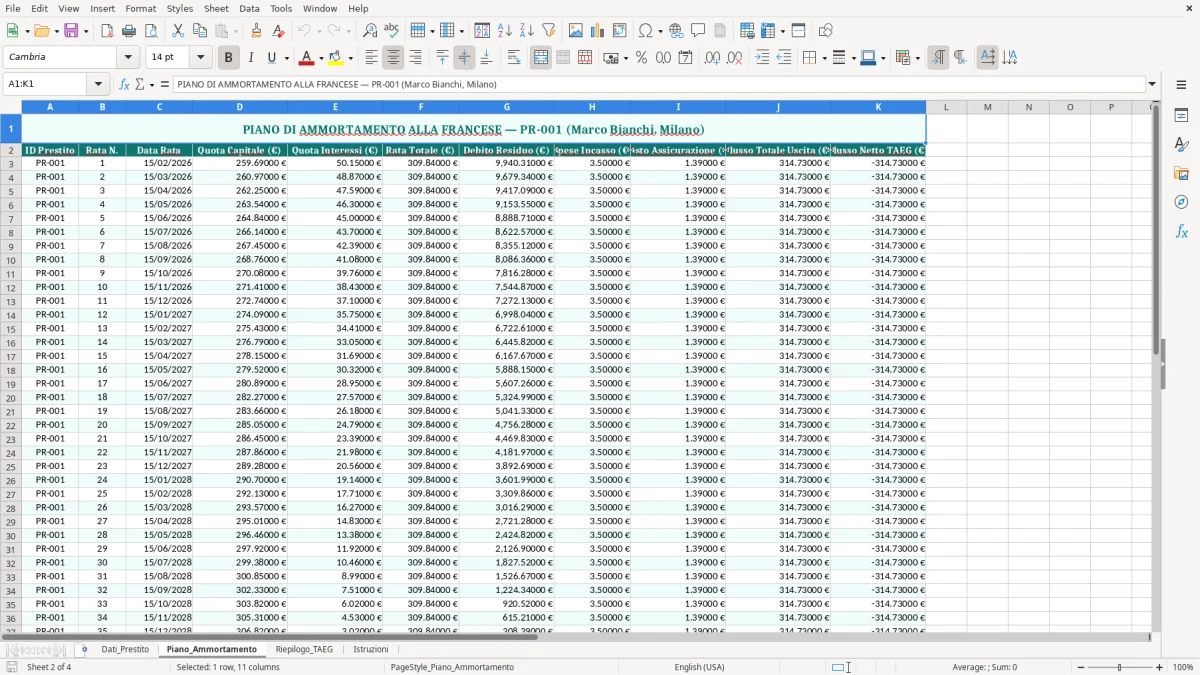Screen dimensions: 1200x675
Task: Select column header G
Action: click(507, 106)
